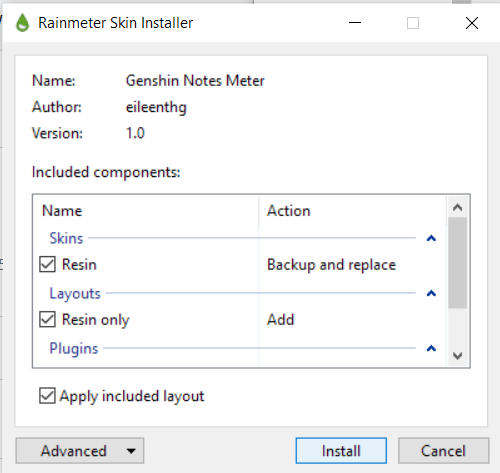
Task: Collapse the Layouts group chevron
Action: tap(431, 293)
